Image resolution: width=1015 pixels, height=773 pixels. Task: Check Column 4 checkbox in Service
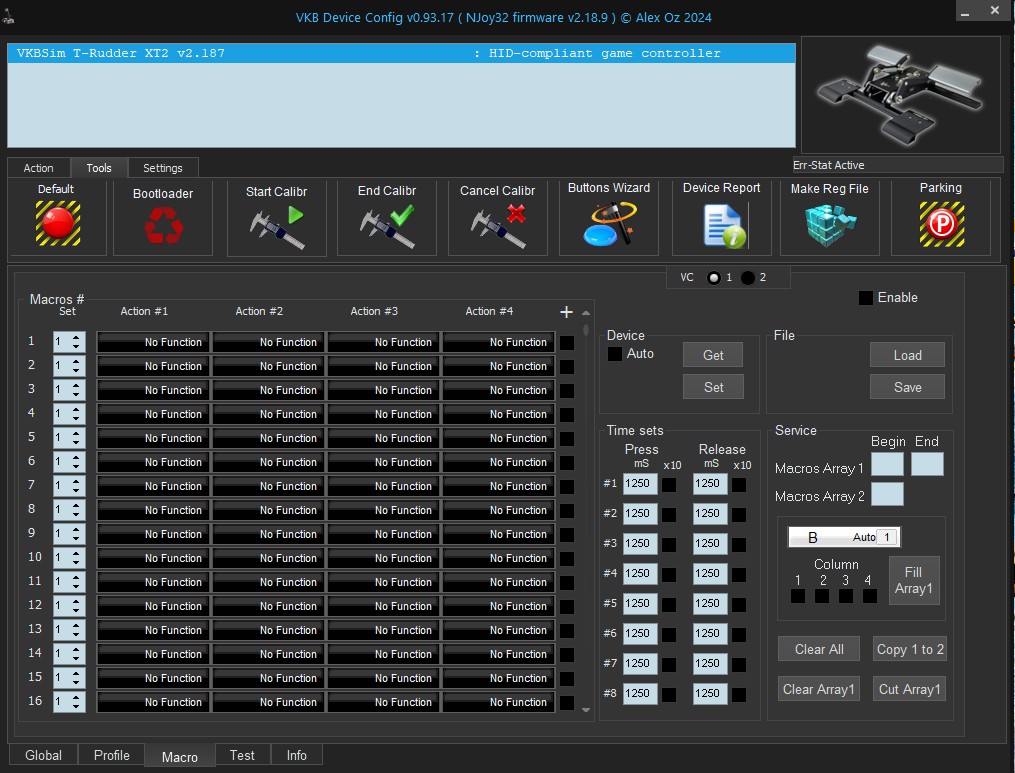(x=870, y=596)
